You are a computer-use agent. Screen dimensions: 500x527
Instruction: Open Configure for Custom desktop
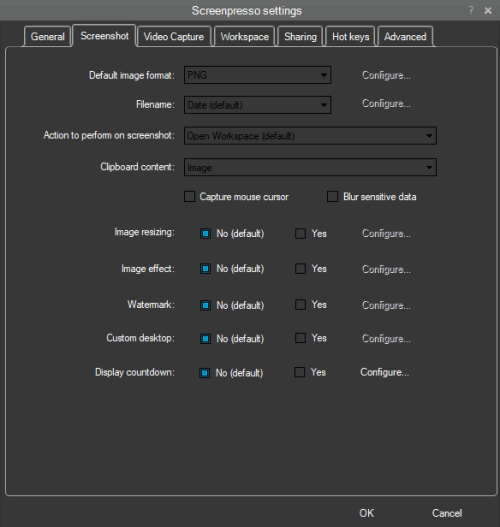tap(386, 339)
